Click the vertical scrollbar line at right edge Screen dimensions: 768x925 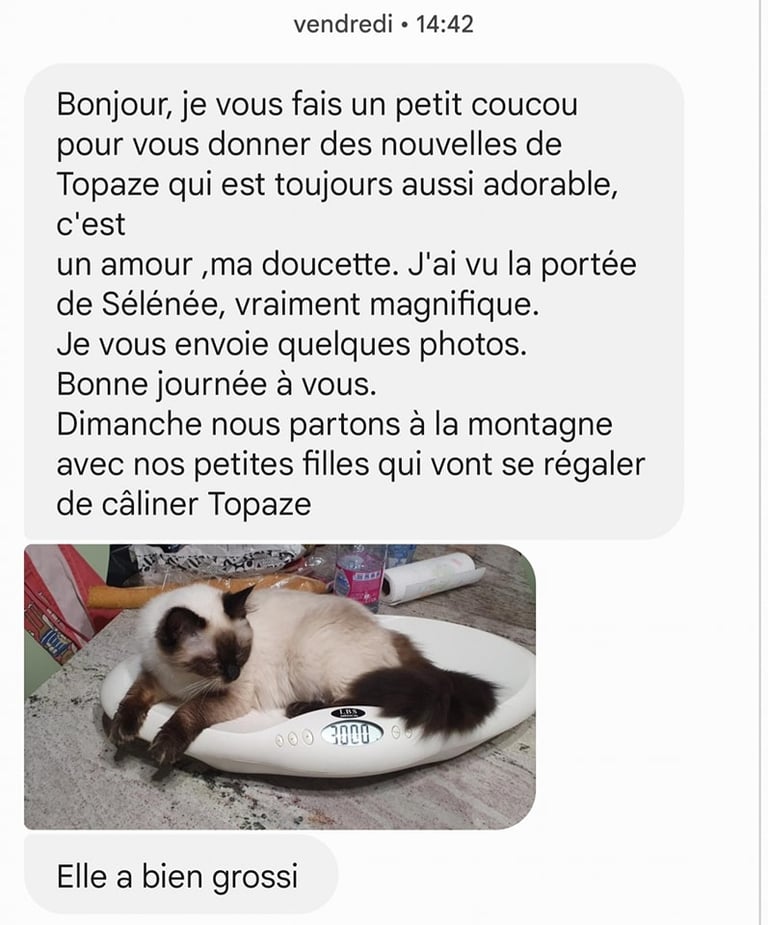pyautogui.click(x=760, y=462)
